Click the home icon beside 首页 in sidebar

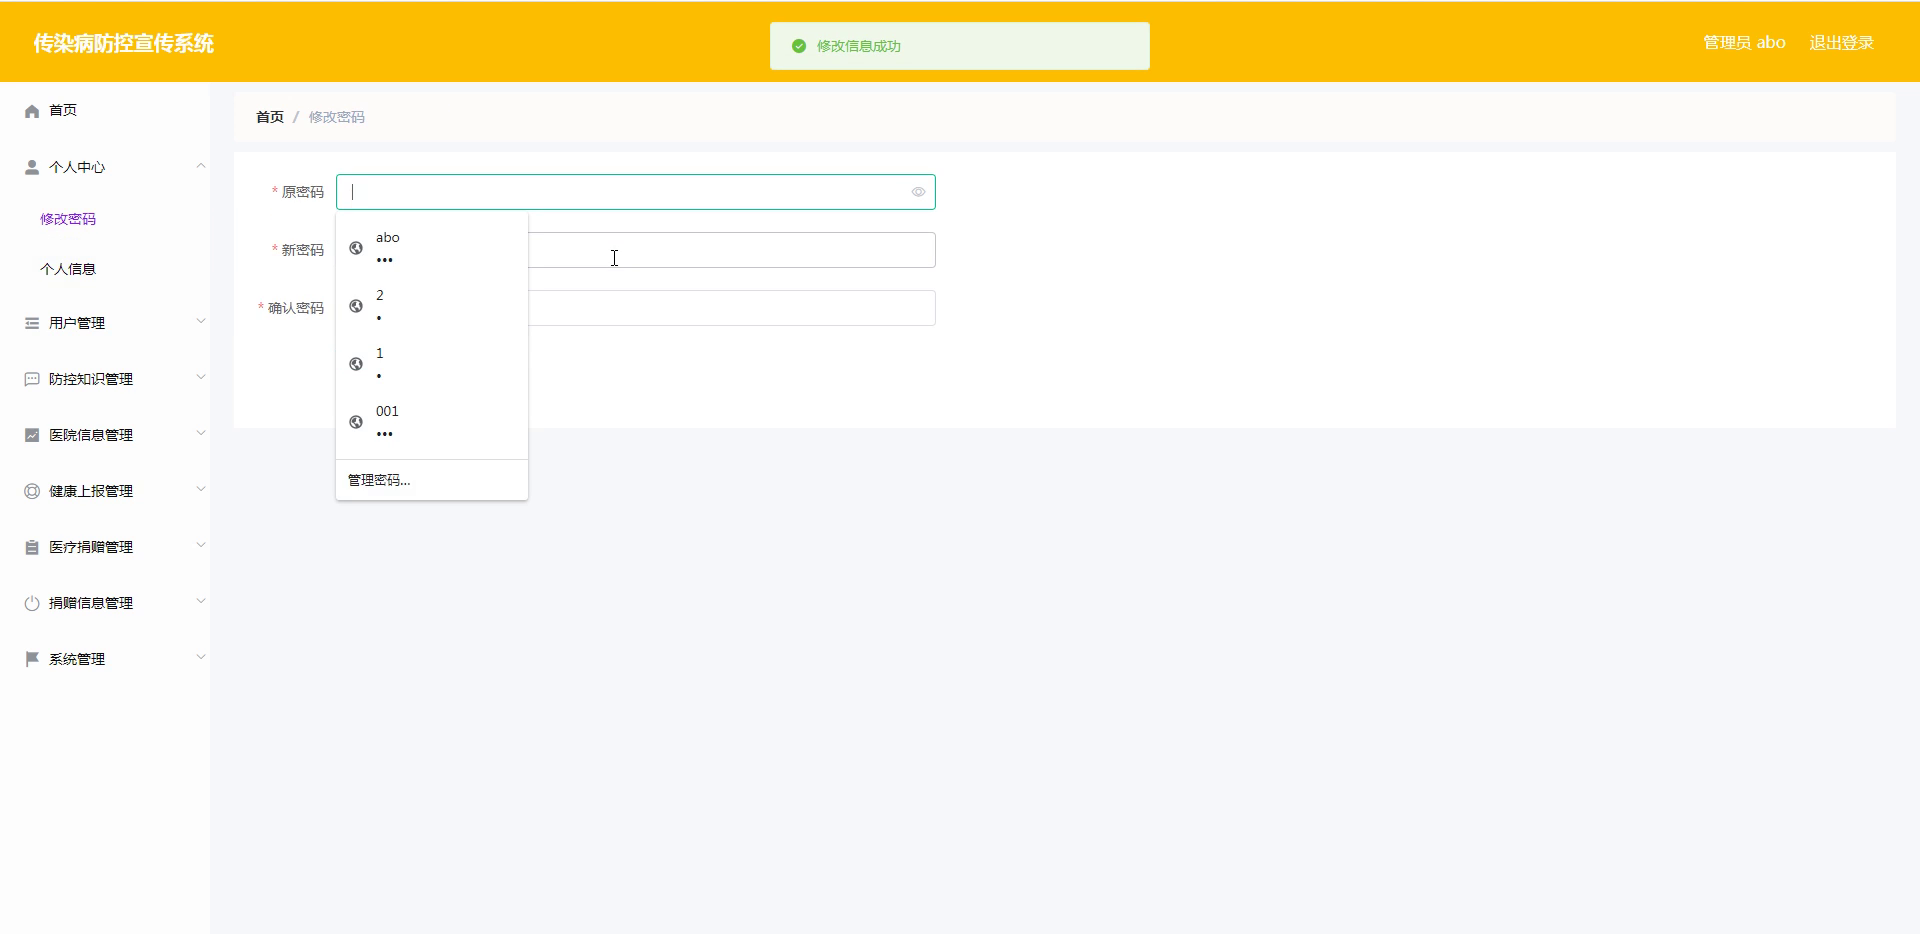(32, 111)
